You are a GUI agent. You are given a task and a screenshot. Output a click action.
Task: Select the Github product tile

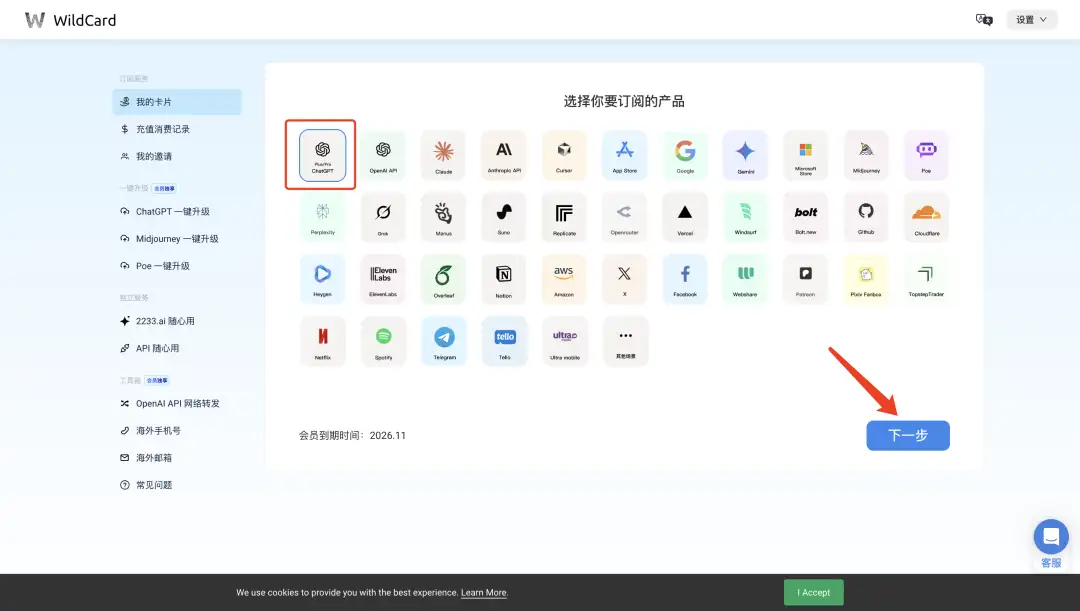point(866,217)
